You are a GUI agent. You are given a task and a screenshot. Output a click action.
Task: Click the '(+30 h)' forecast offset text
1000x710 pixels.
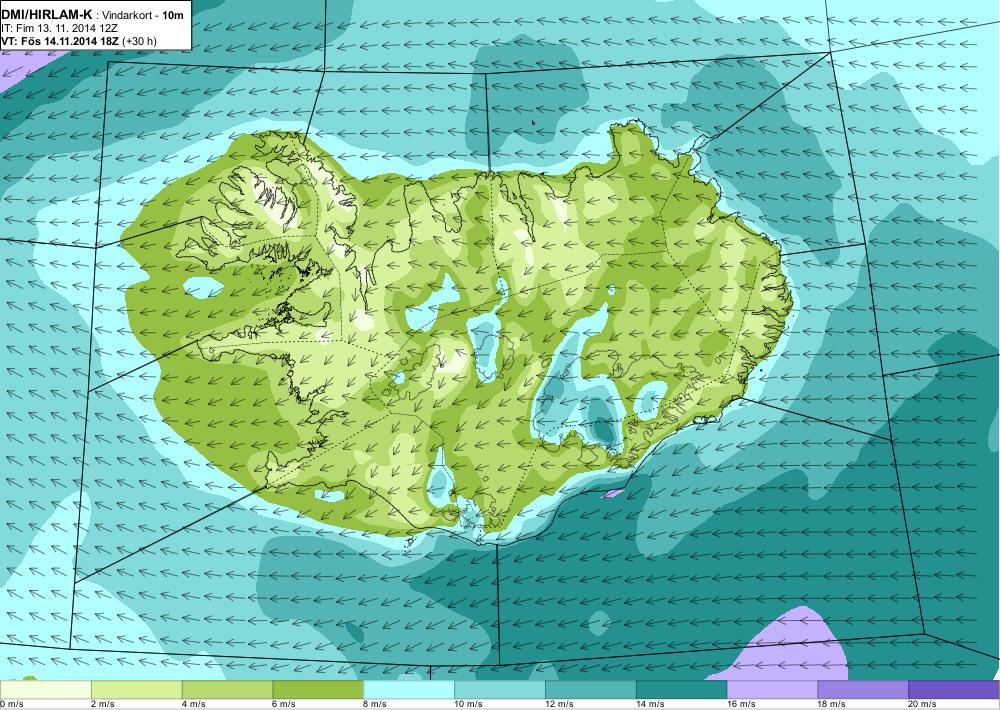[139, 41]
